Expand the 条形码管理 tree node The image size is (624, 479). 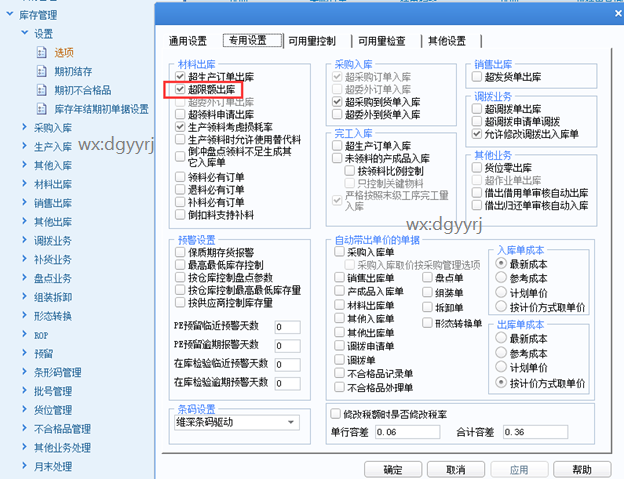click(x=23, y=372)
